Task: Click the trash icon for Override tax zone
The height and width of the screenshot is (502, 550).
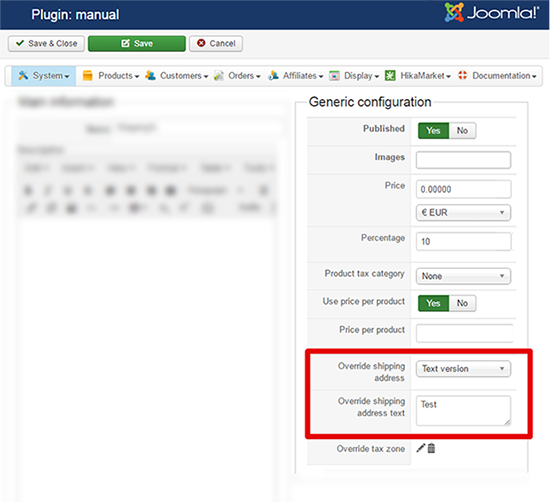Action: click(431, 448)
